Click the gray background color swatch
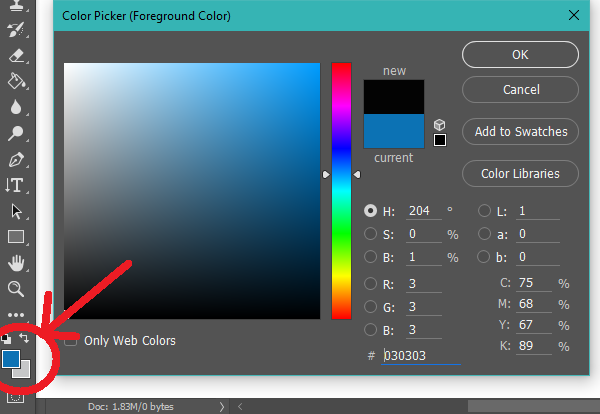This screenshot has height=414, width=600. [x=24, y=372]
